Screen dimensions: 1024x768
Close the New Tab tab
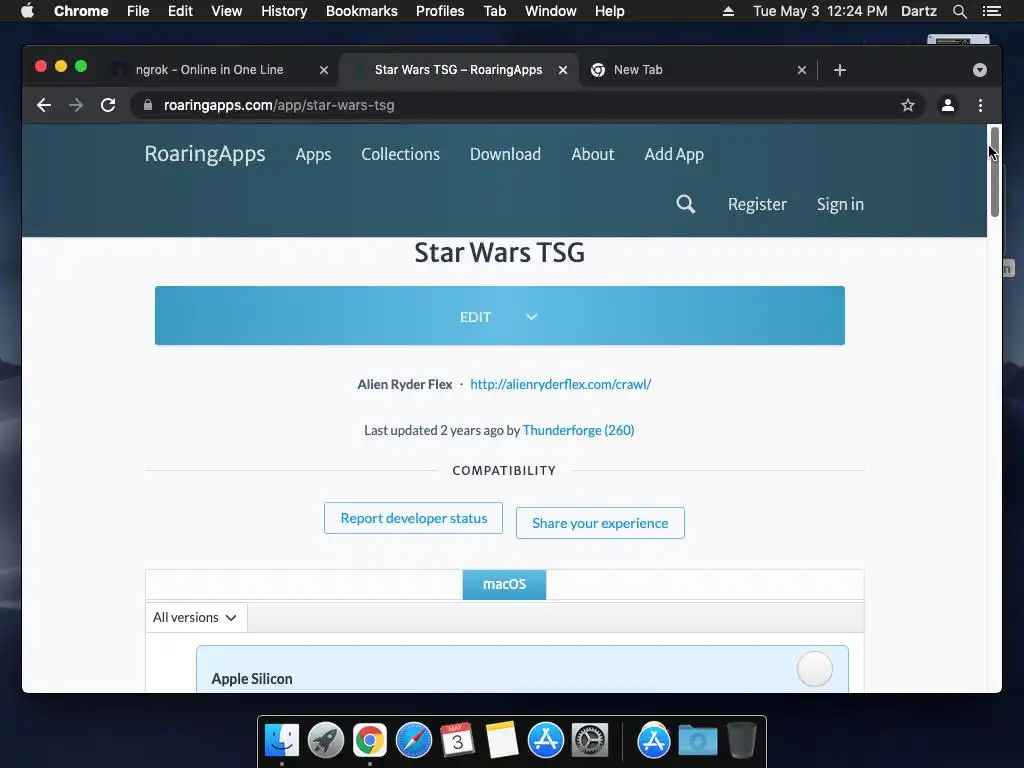[x=802, y=70]
